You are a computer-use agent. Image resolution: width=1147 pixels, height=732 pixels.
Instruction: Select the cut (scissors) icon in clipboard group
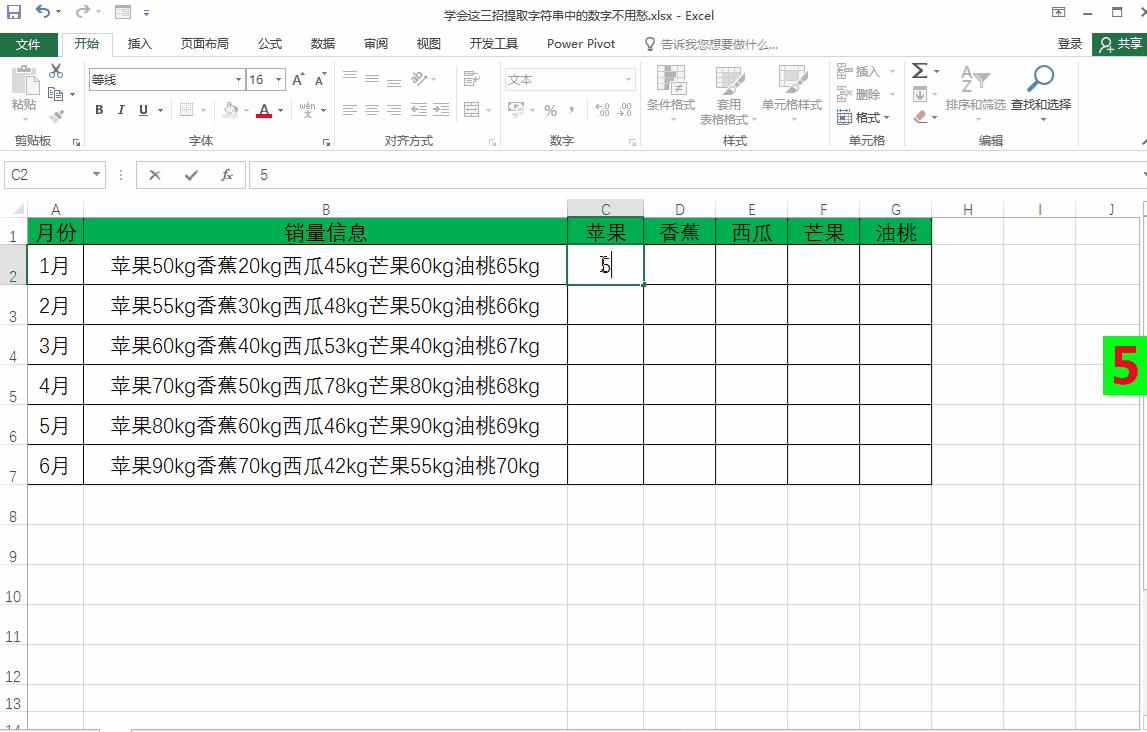click(57, 70)
